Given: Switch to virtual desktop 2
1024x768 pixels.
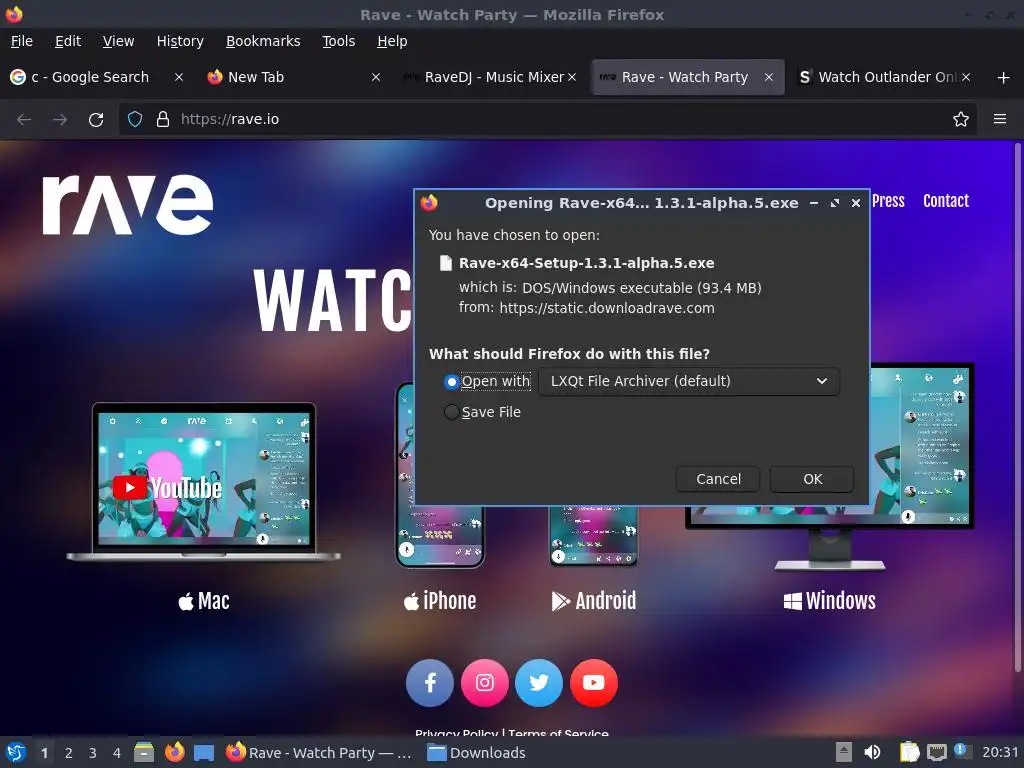Looking at the screenshot, I should tap(69, 753).
